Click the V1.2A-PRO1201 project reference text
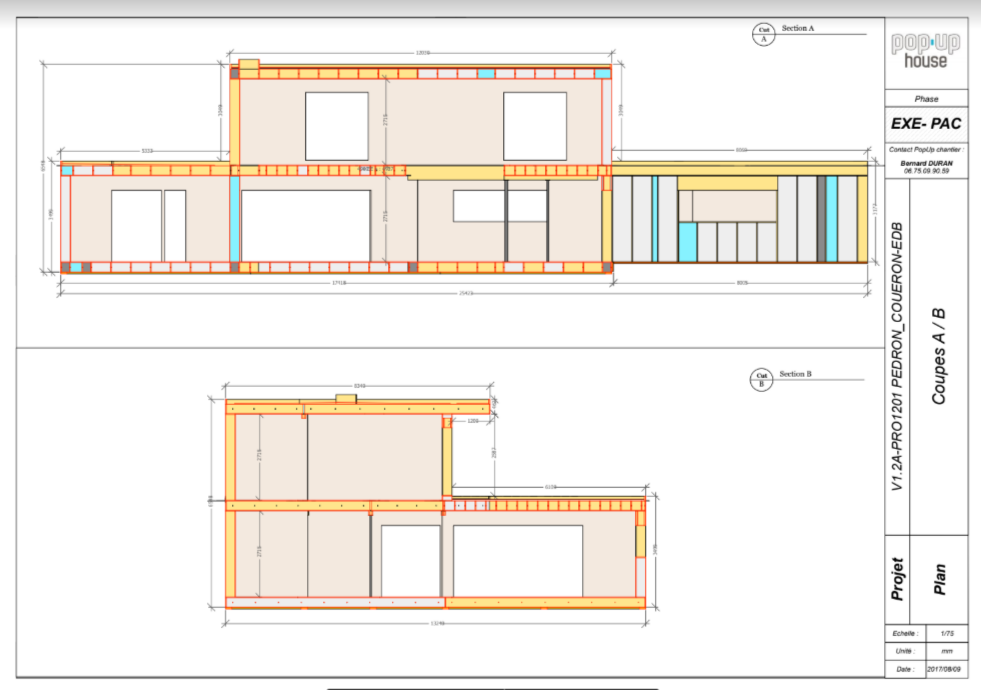 pyautogui.click(x=897, y=355)
